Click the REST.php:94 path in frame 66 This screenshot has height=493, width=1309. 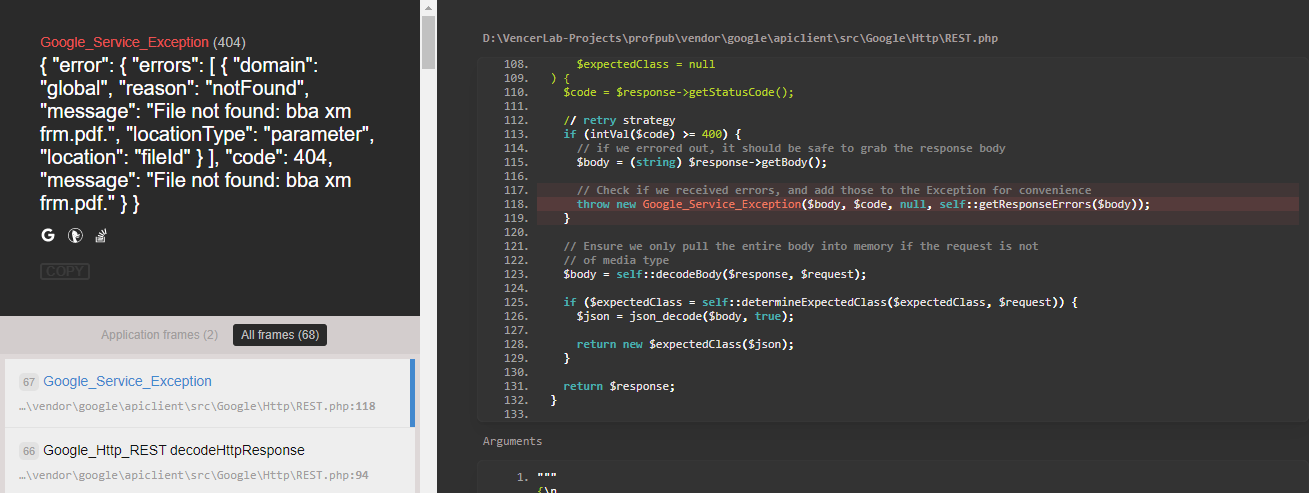click(x=194, y=475)
